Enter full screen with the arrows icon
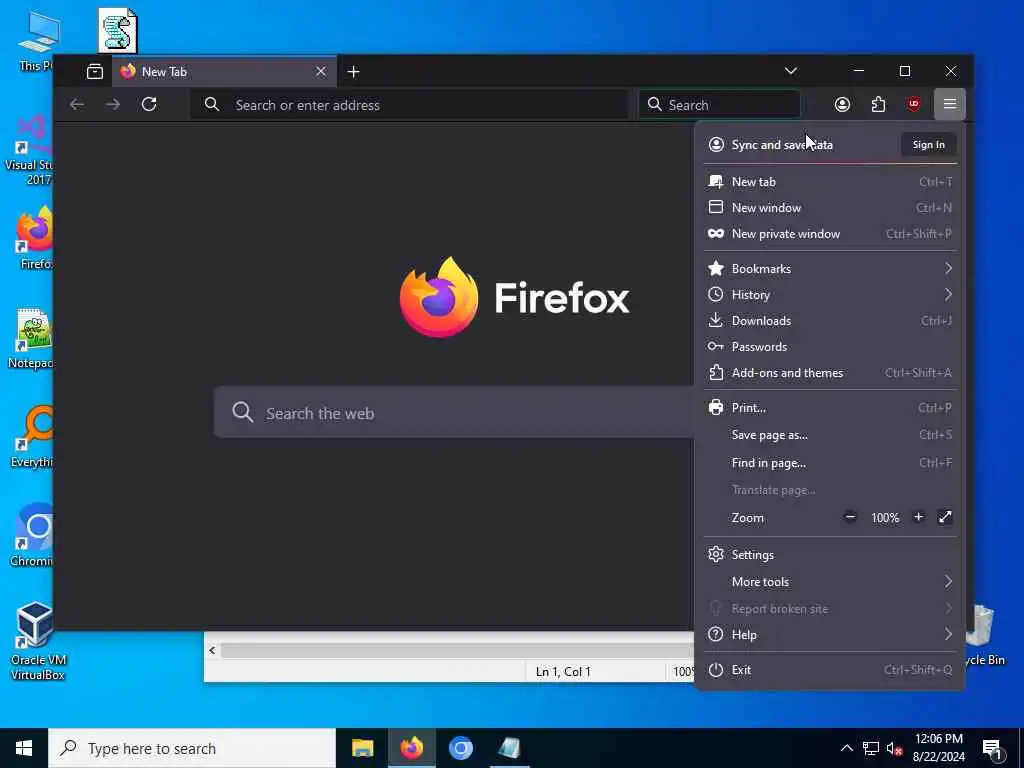 (x=945, y=517)
